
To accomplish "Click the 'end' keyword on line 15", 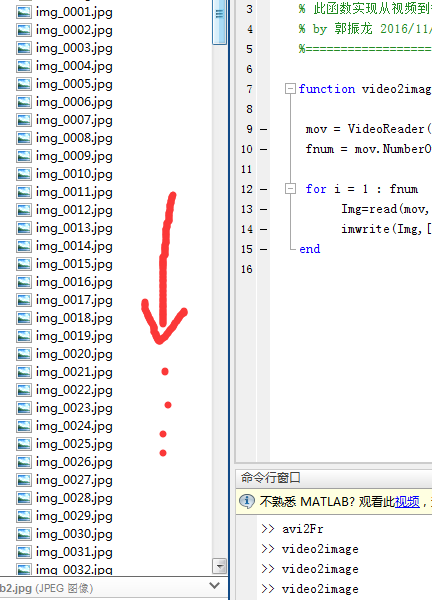I will (310, 249).
